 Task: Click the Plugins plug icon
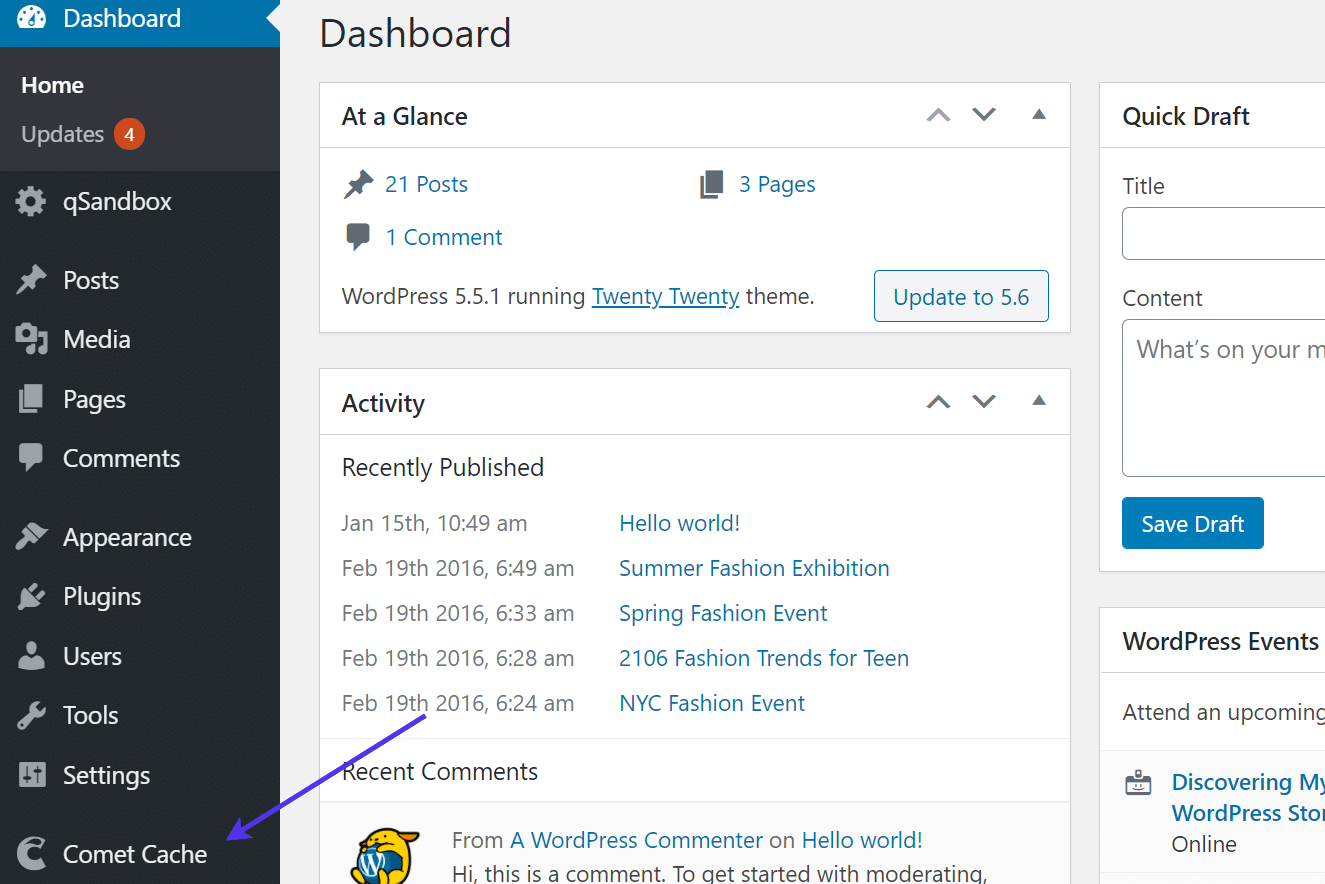(x=31, y=597)
